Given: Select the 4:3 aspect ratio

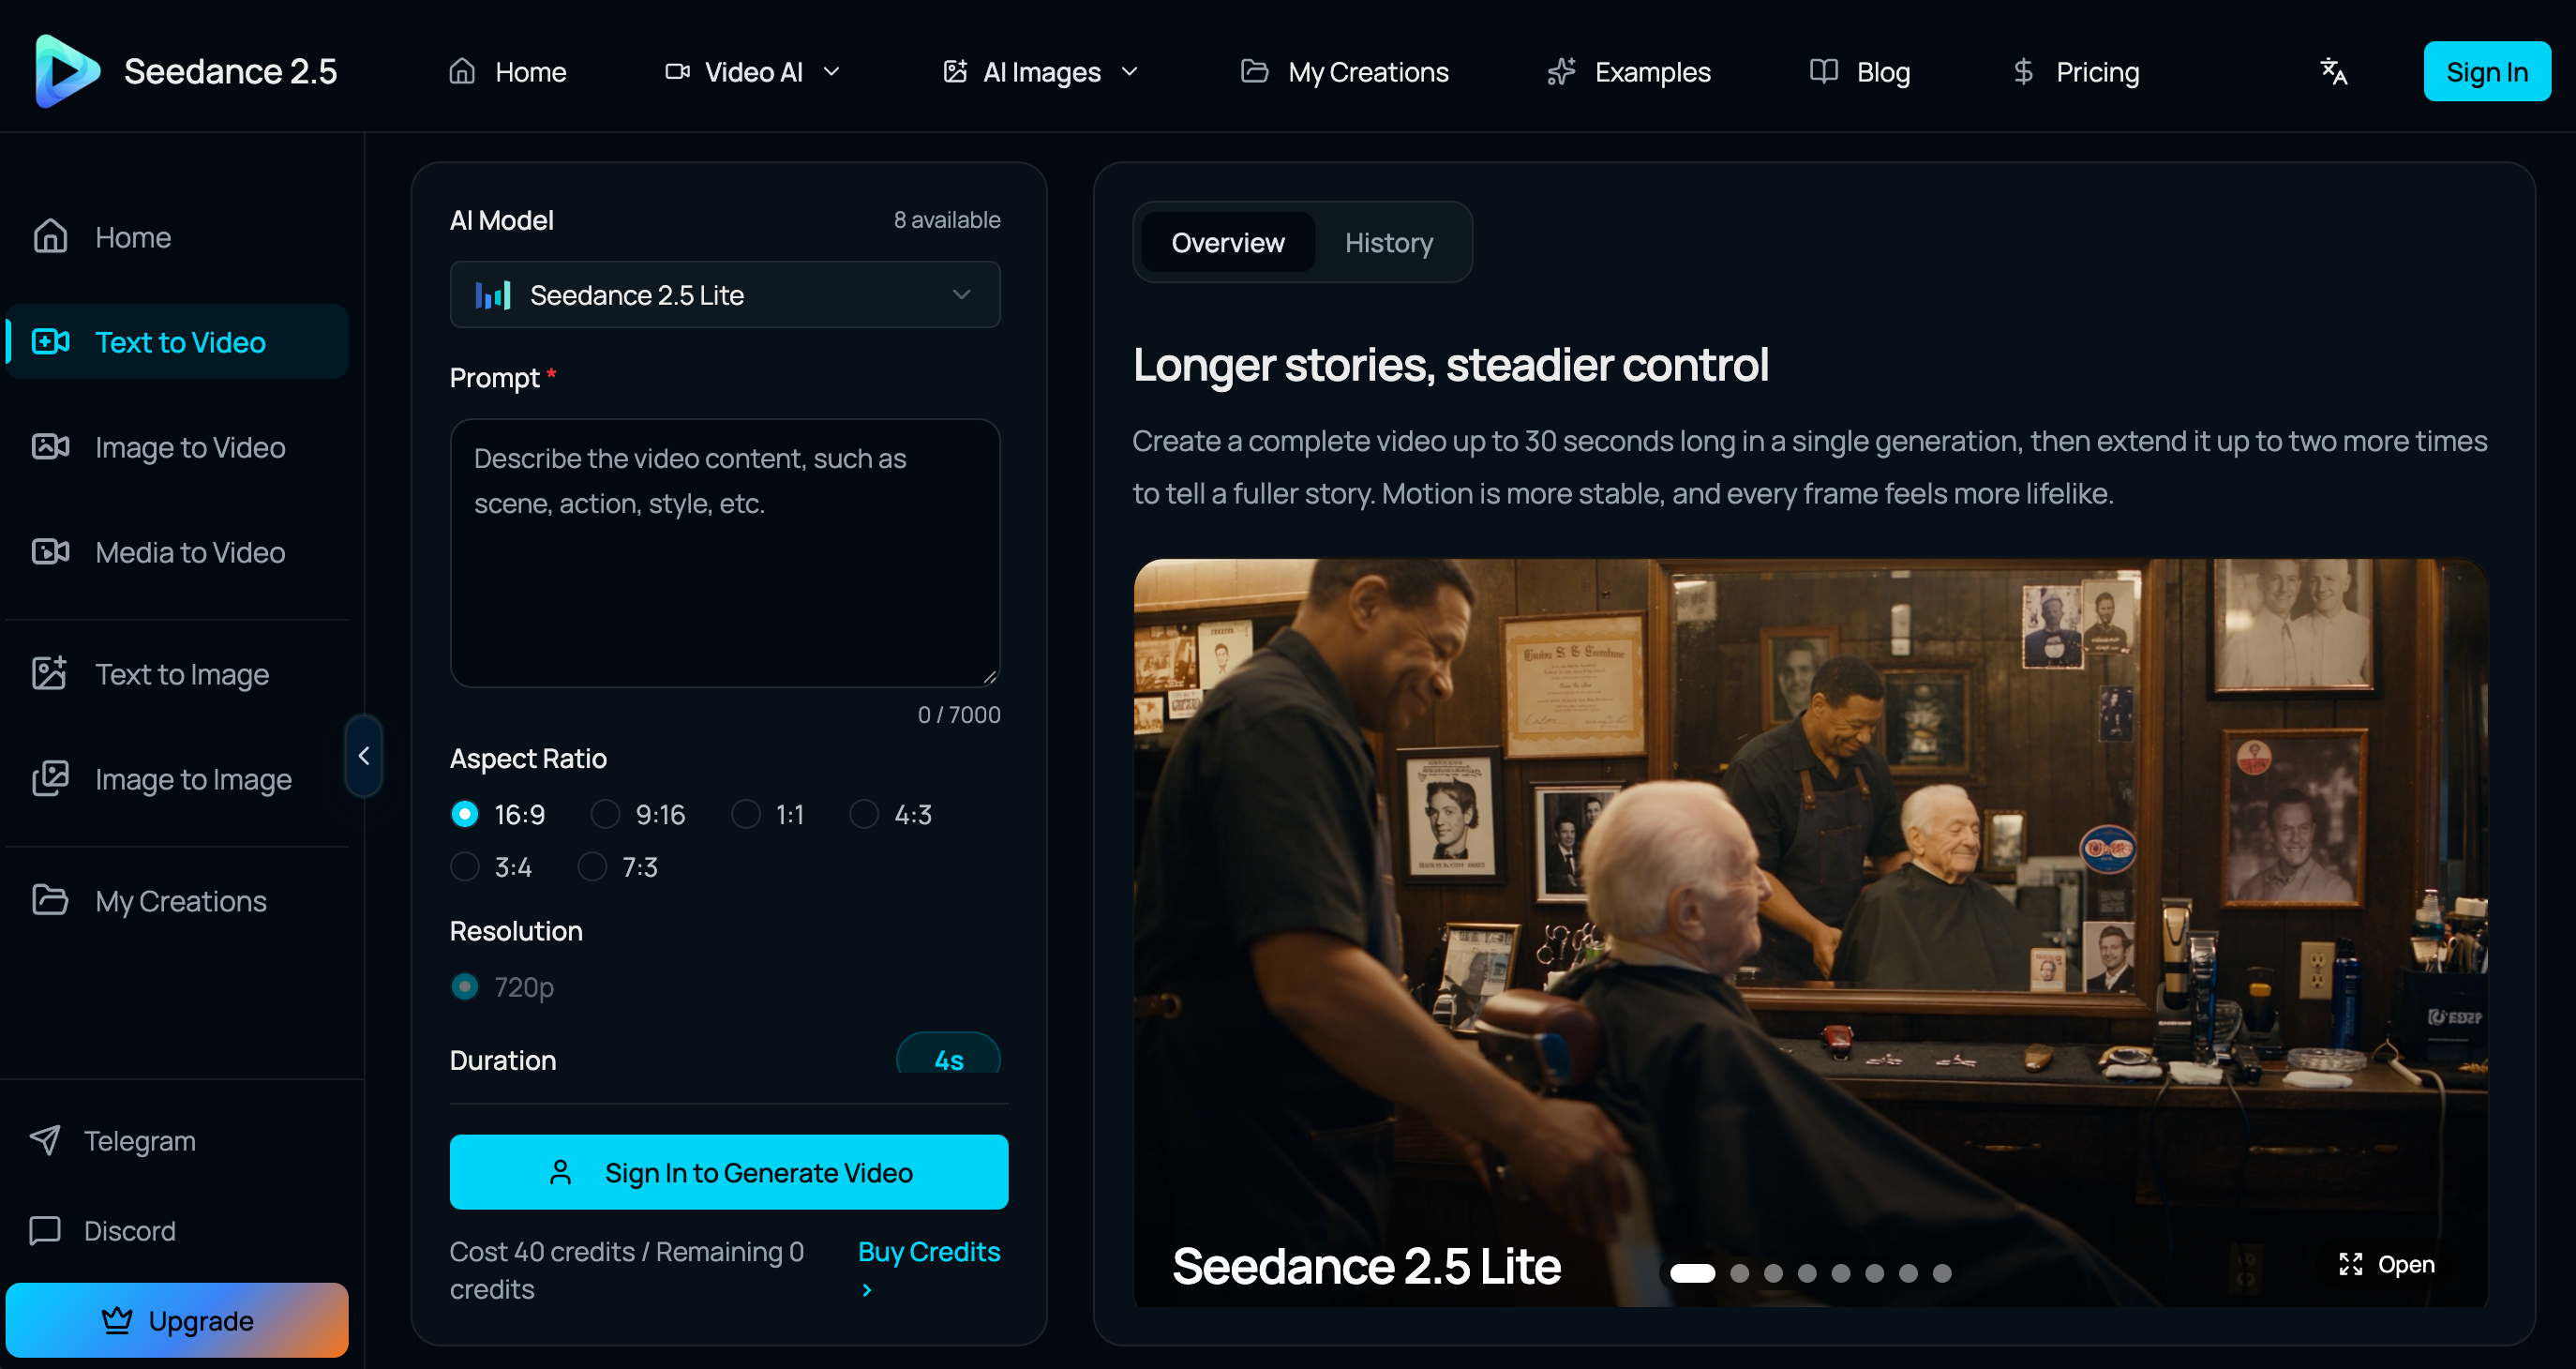Looking at the screenshot, I should pos(864,814).
